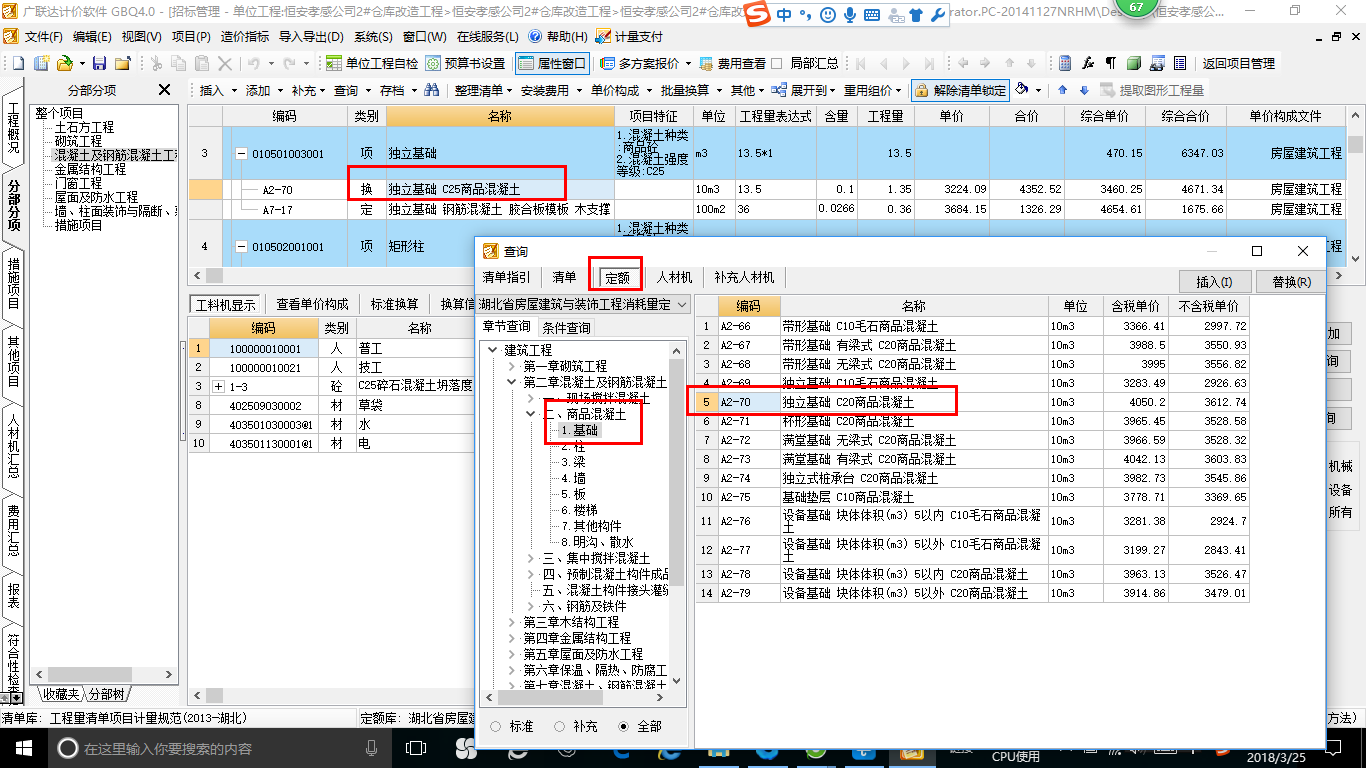Viewport: 1366px width, 768px height.
Task: Open 查看单价构成 tab
Action: click(312, 304)
